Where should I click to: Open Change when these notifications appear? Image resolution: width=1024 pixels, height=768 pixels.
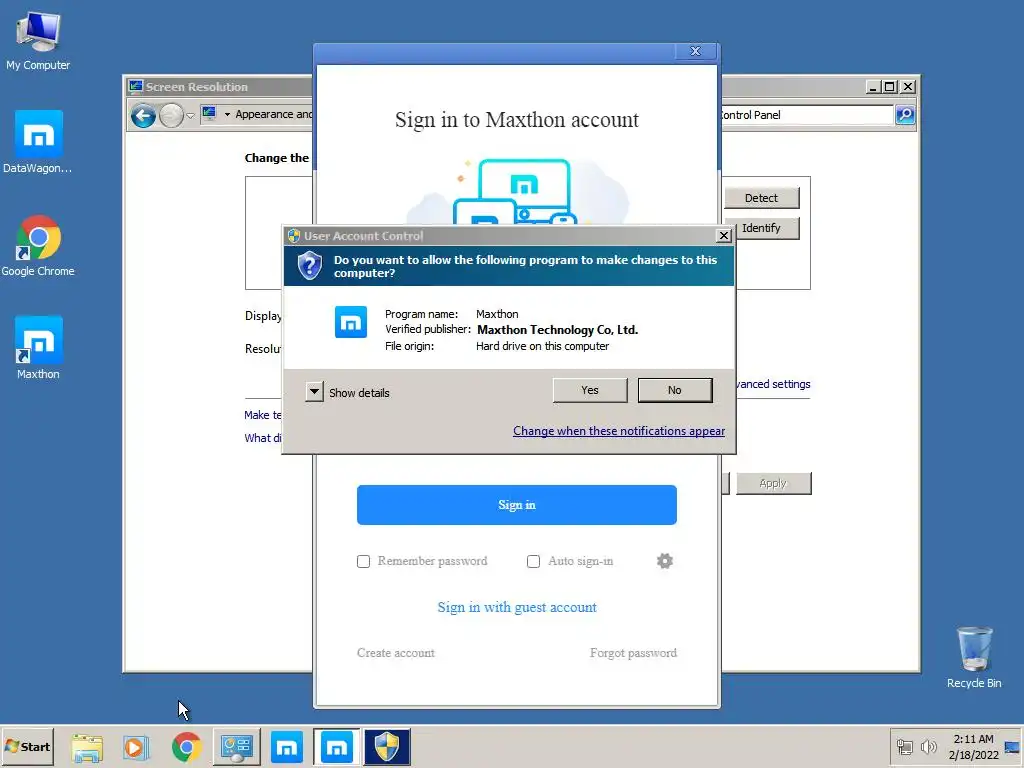(618, 431)
